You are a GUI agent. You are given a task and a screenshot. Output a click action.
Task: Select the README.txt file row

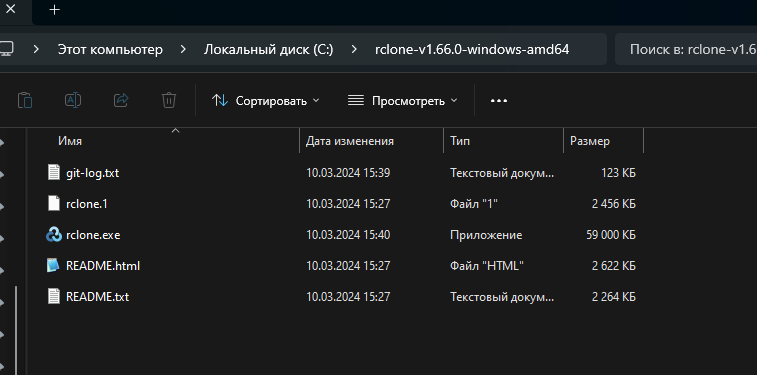pyautogui.click(x=341, y=296)
